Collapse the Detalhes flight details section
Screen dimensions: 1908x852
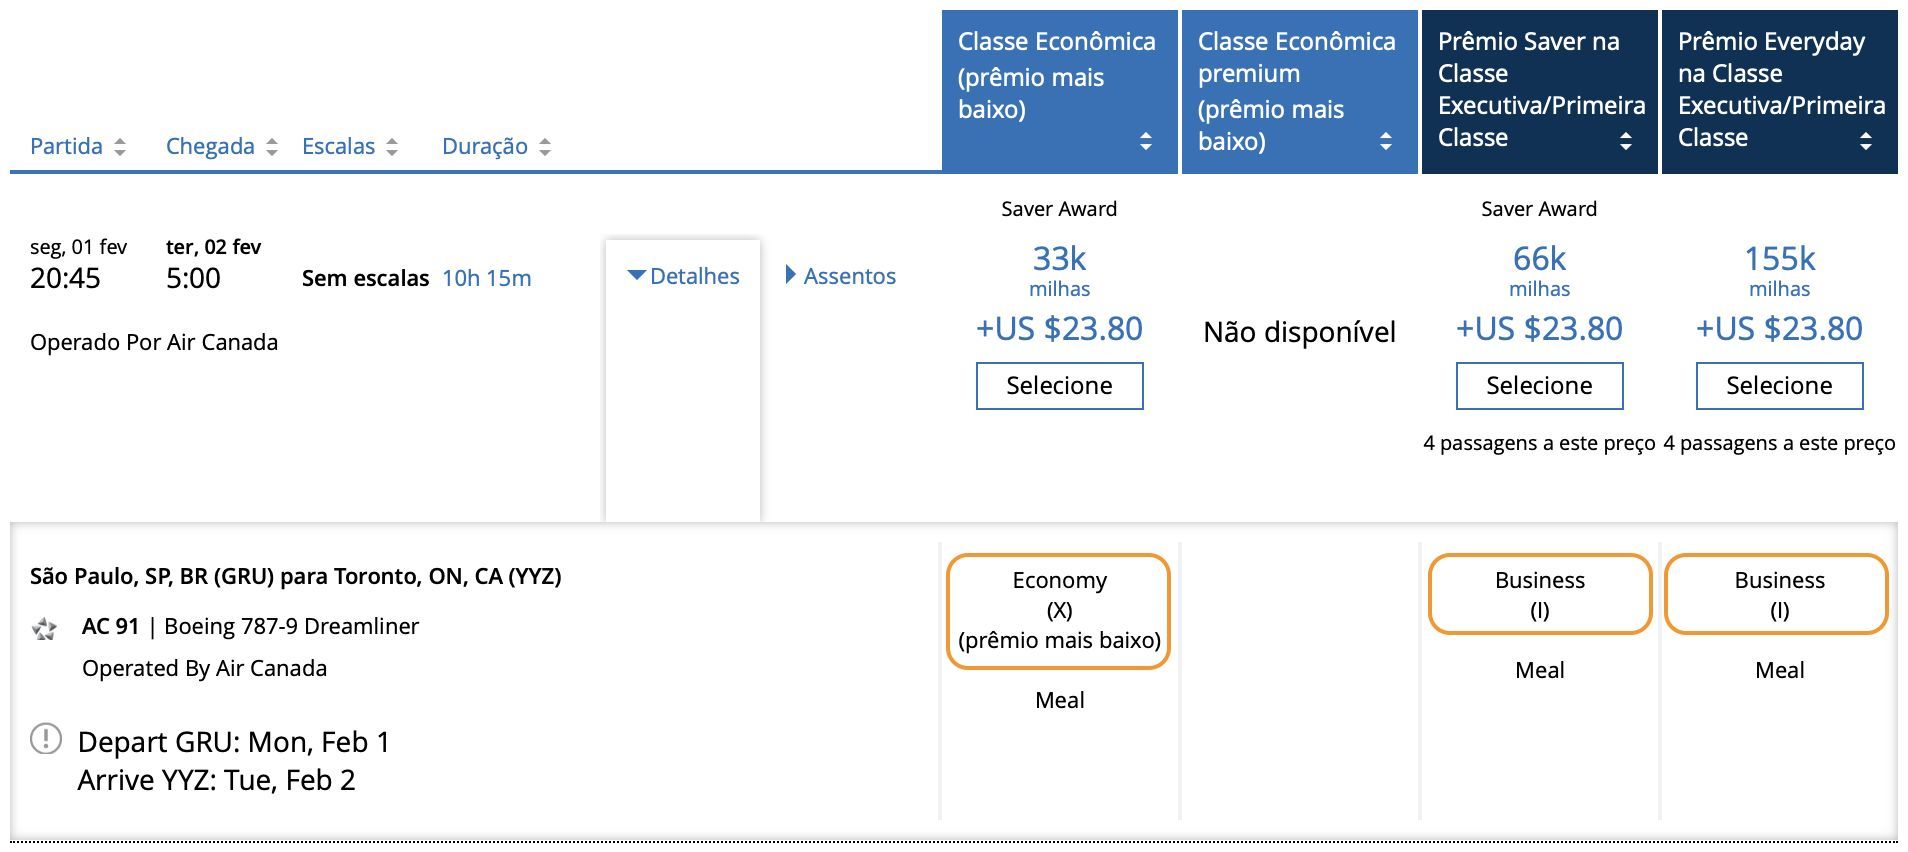tap(684, 276)
